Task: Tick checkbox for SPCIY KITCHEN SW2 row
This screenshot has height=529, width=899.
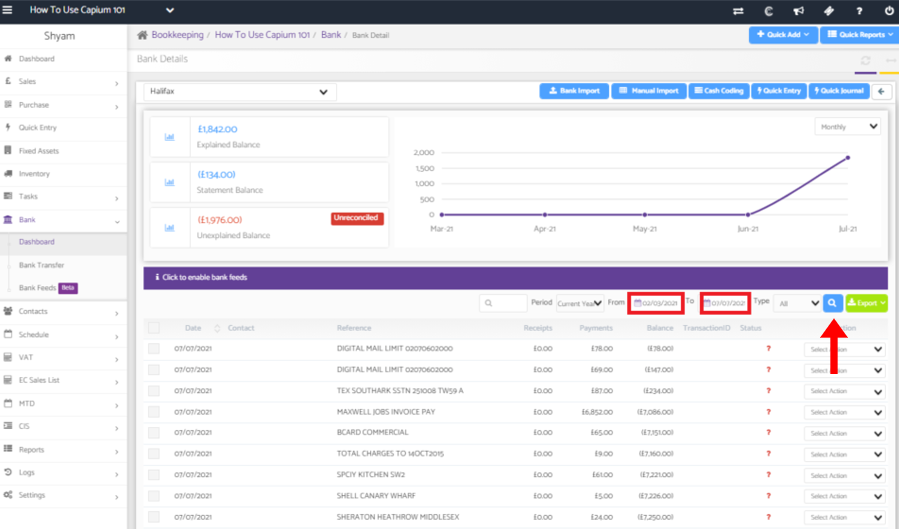Action: coord(154,475)
